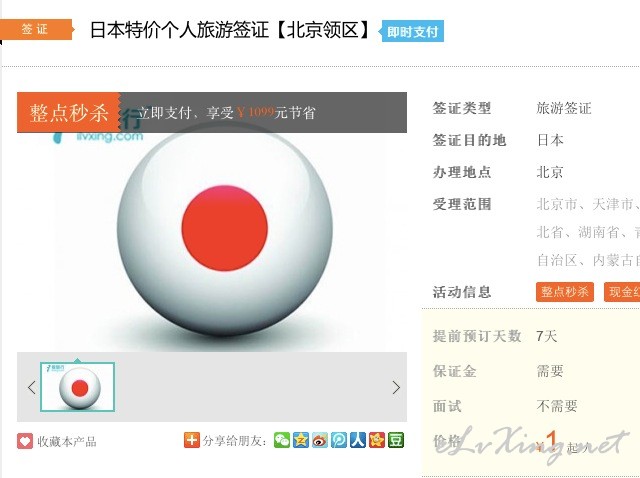
Task: Share to Renren icon
Action: (358, 440)
